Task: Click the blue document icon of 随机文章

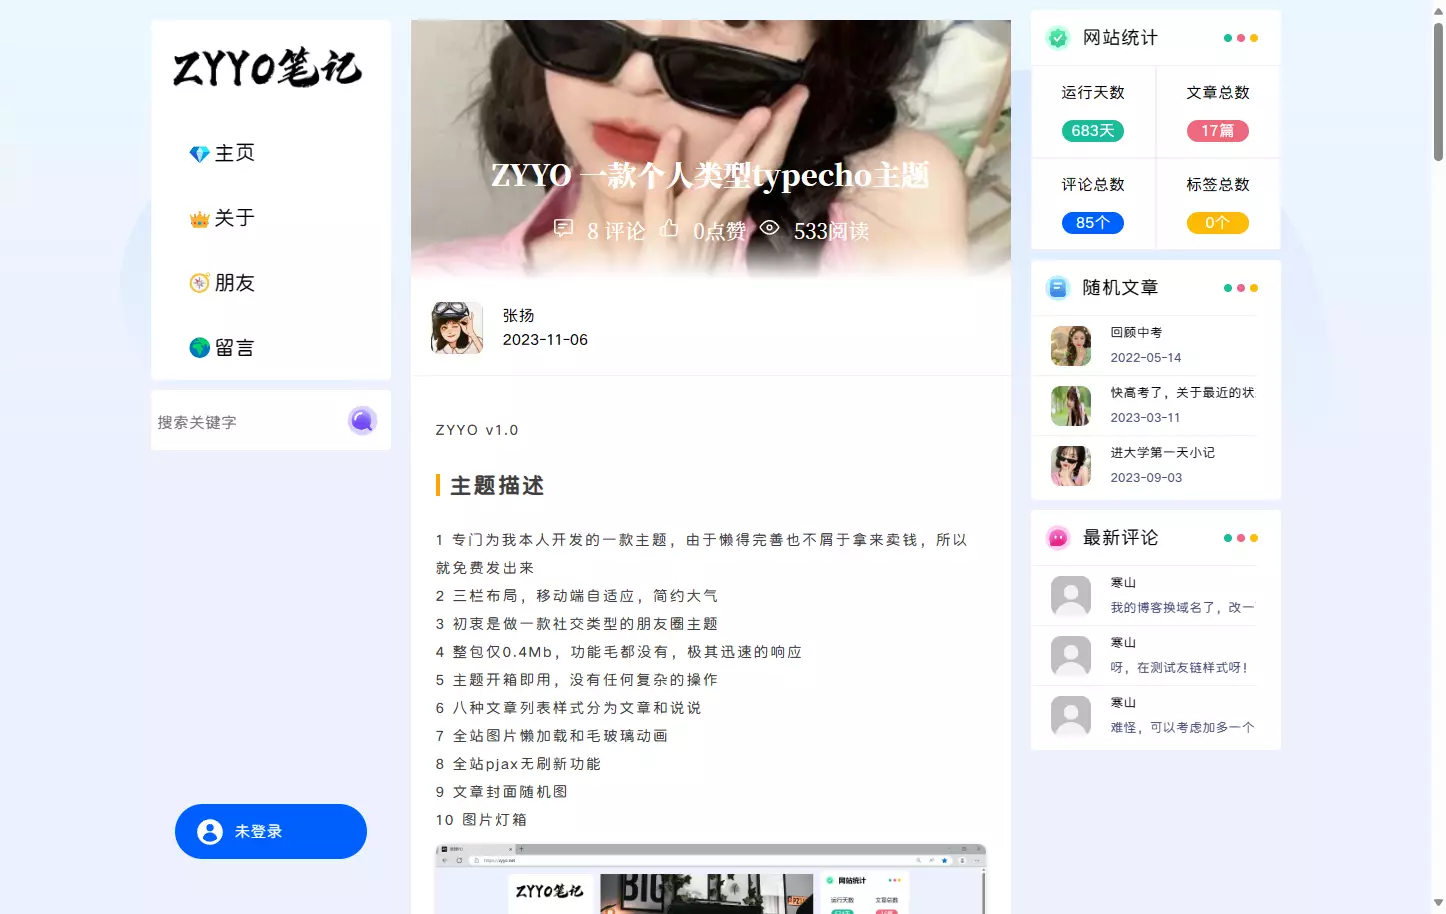Action: (1058, 288)
